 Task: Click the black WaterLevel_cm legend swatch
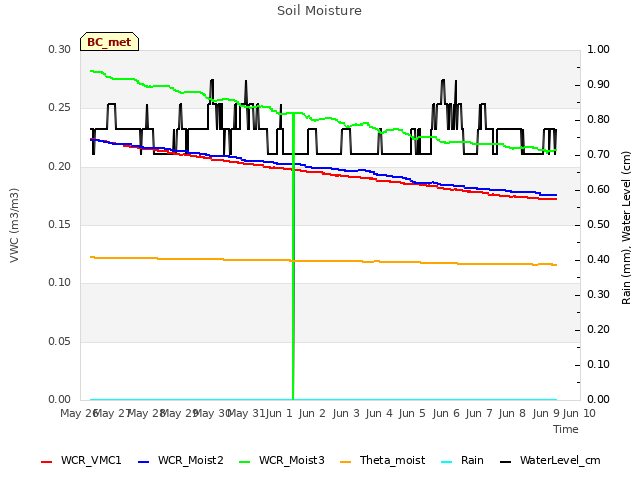point(506,462)
